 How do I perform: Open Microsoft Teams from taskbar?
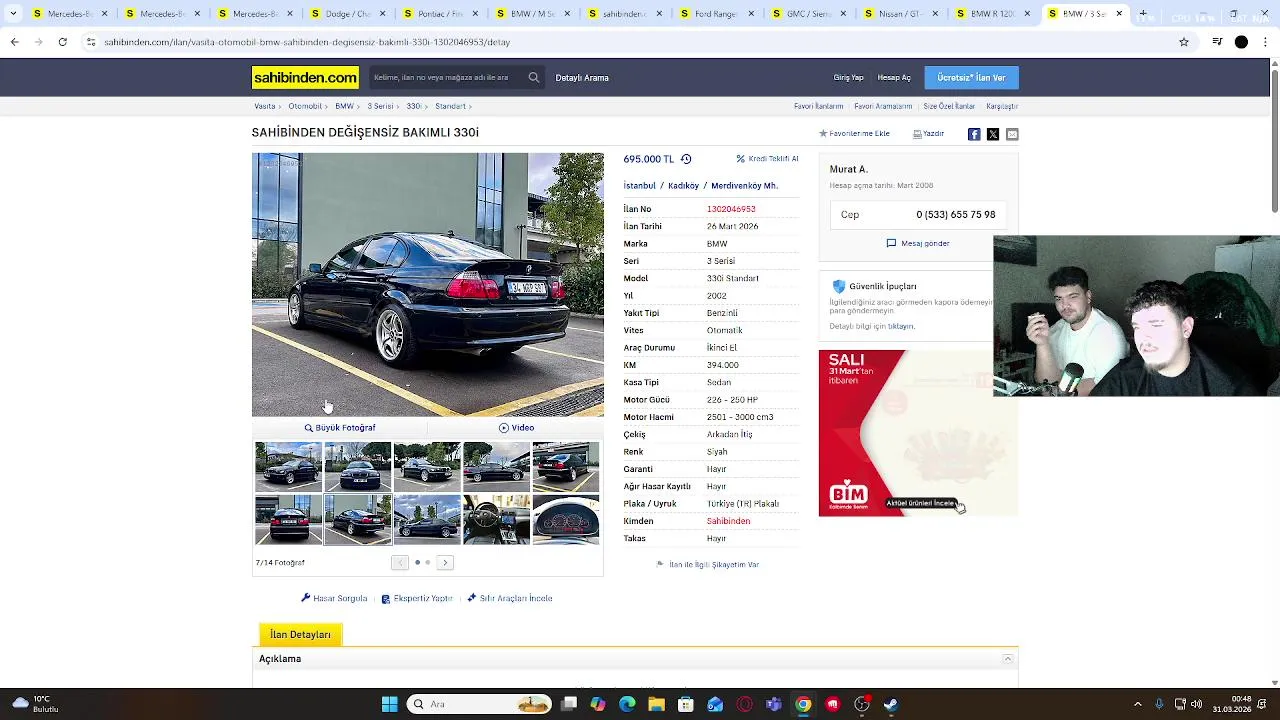tap(773, 704)
